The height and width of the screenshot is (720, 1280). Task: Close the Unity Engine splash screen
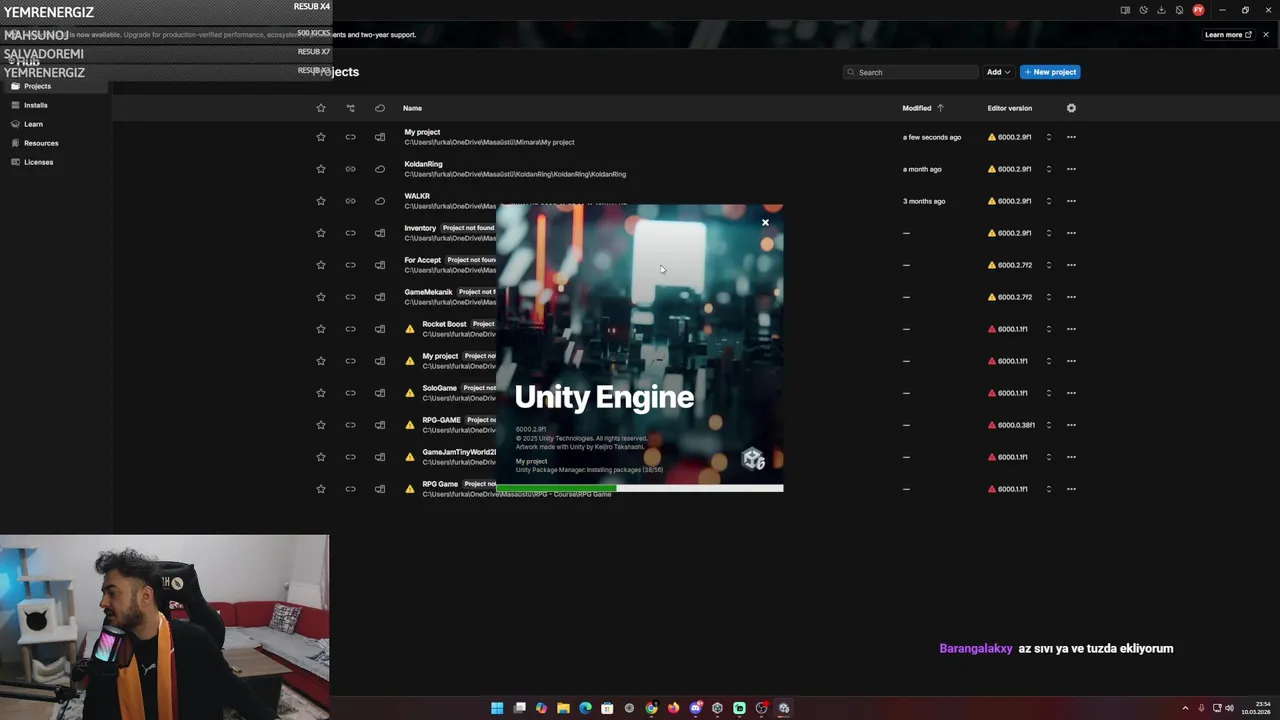765,222
